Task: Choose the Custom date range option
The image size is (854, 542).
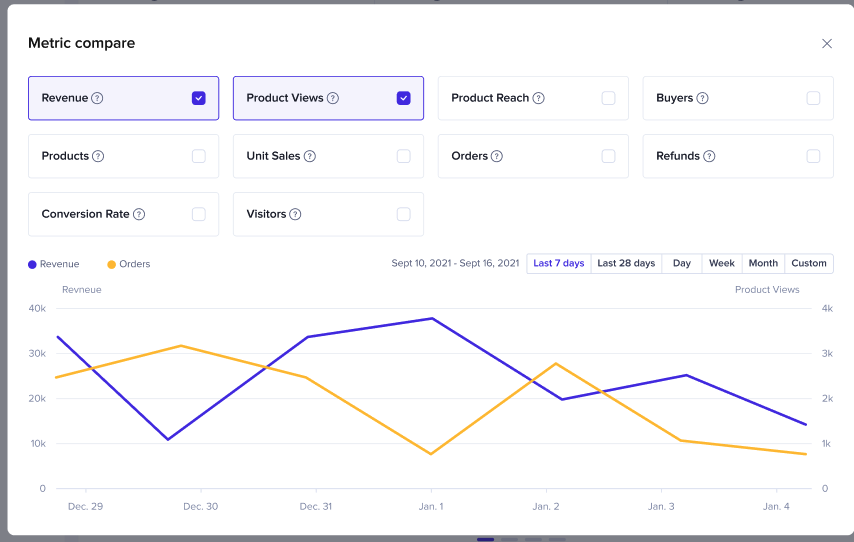Action: (x=809, y=263)
